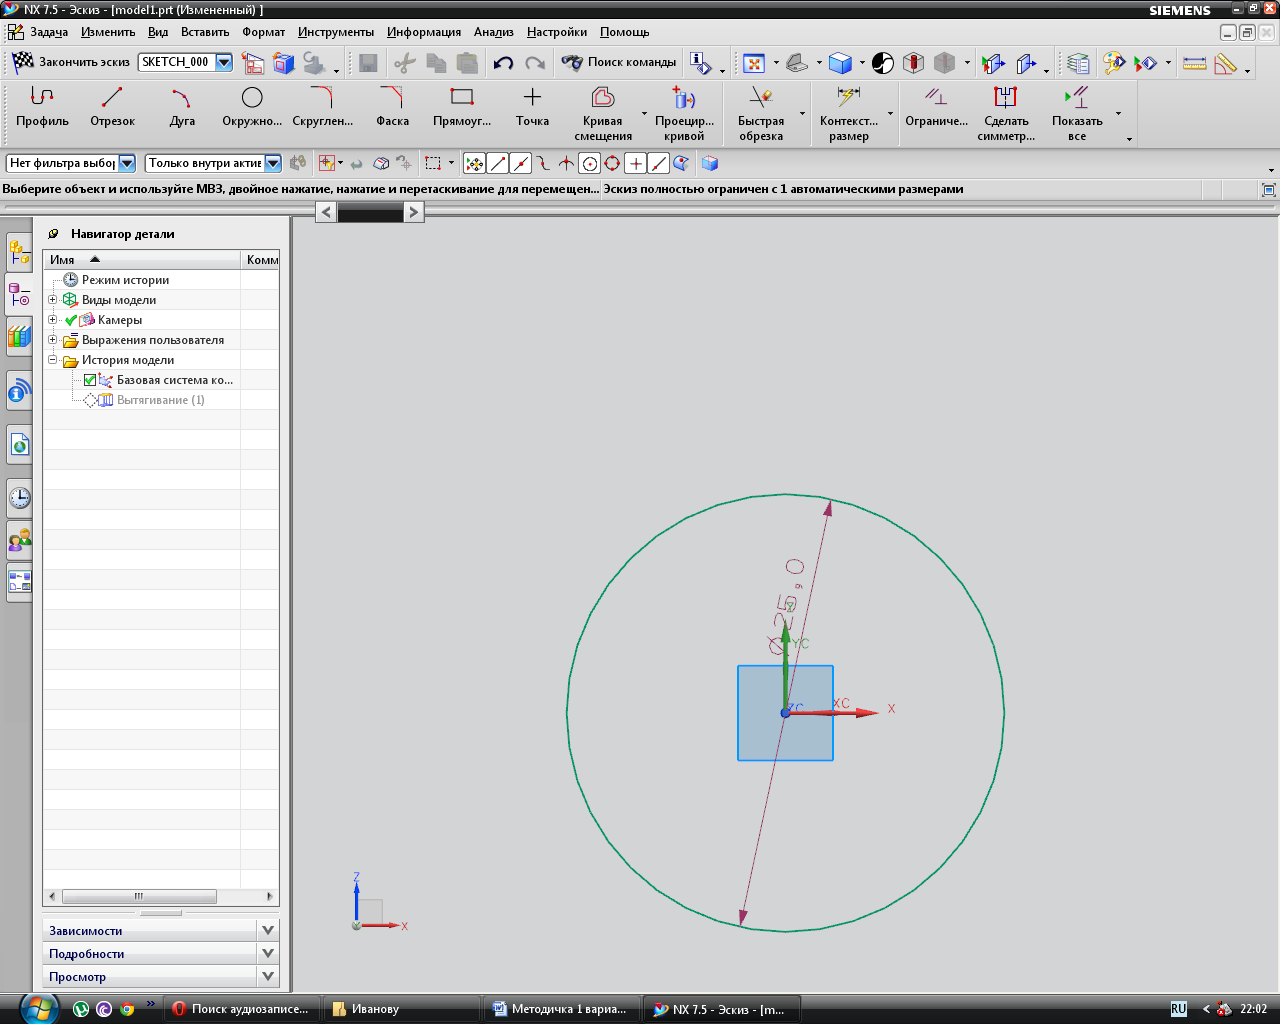
Task: Select Контекстный размер inferred dimension tool
Action: point(848,113)
